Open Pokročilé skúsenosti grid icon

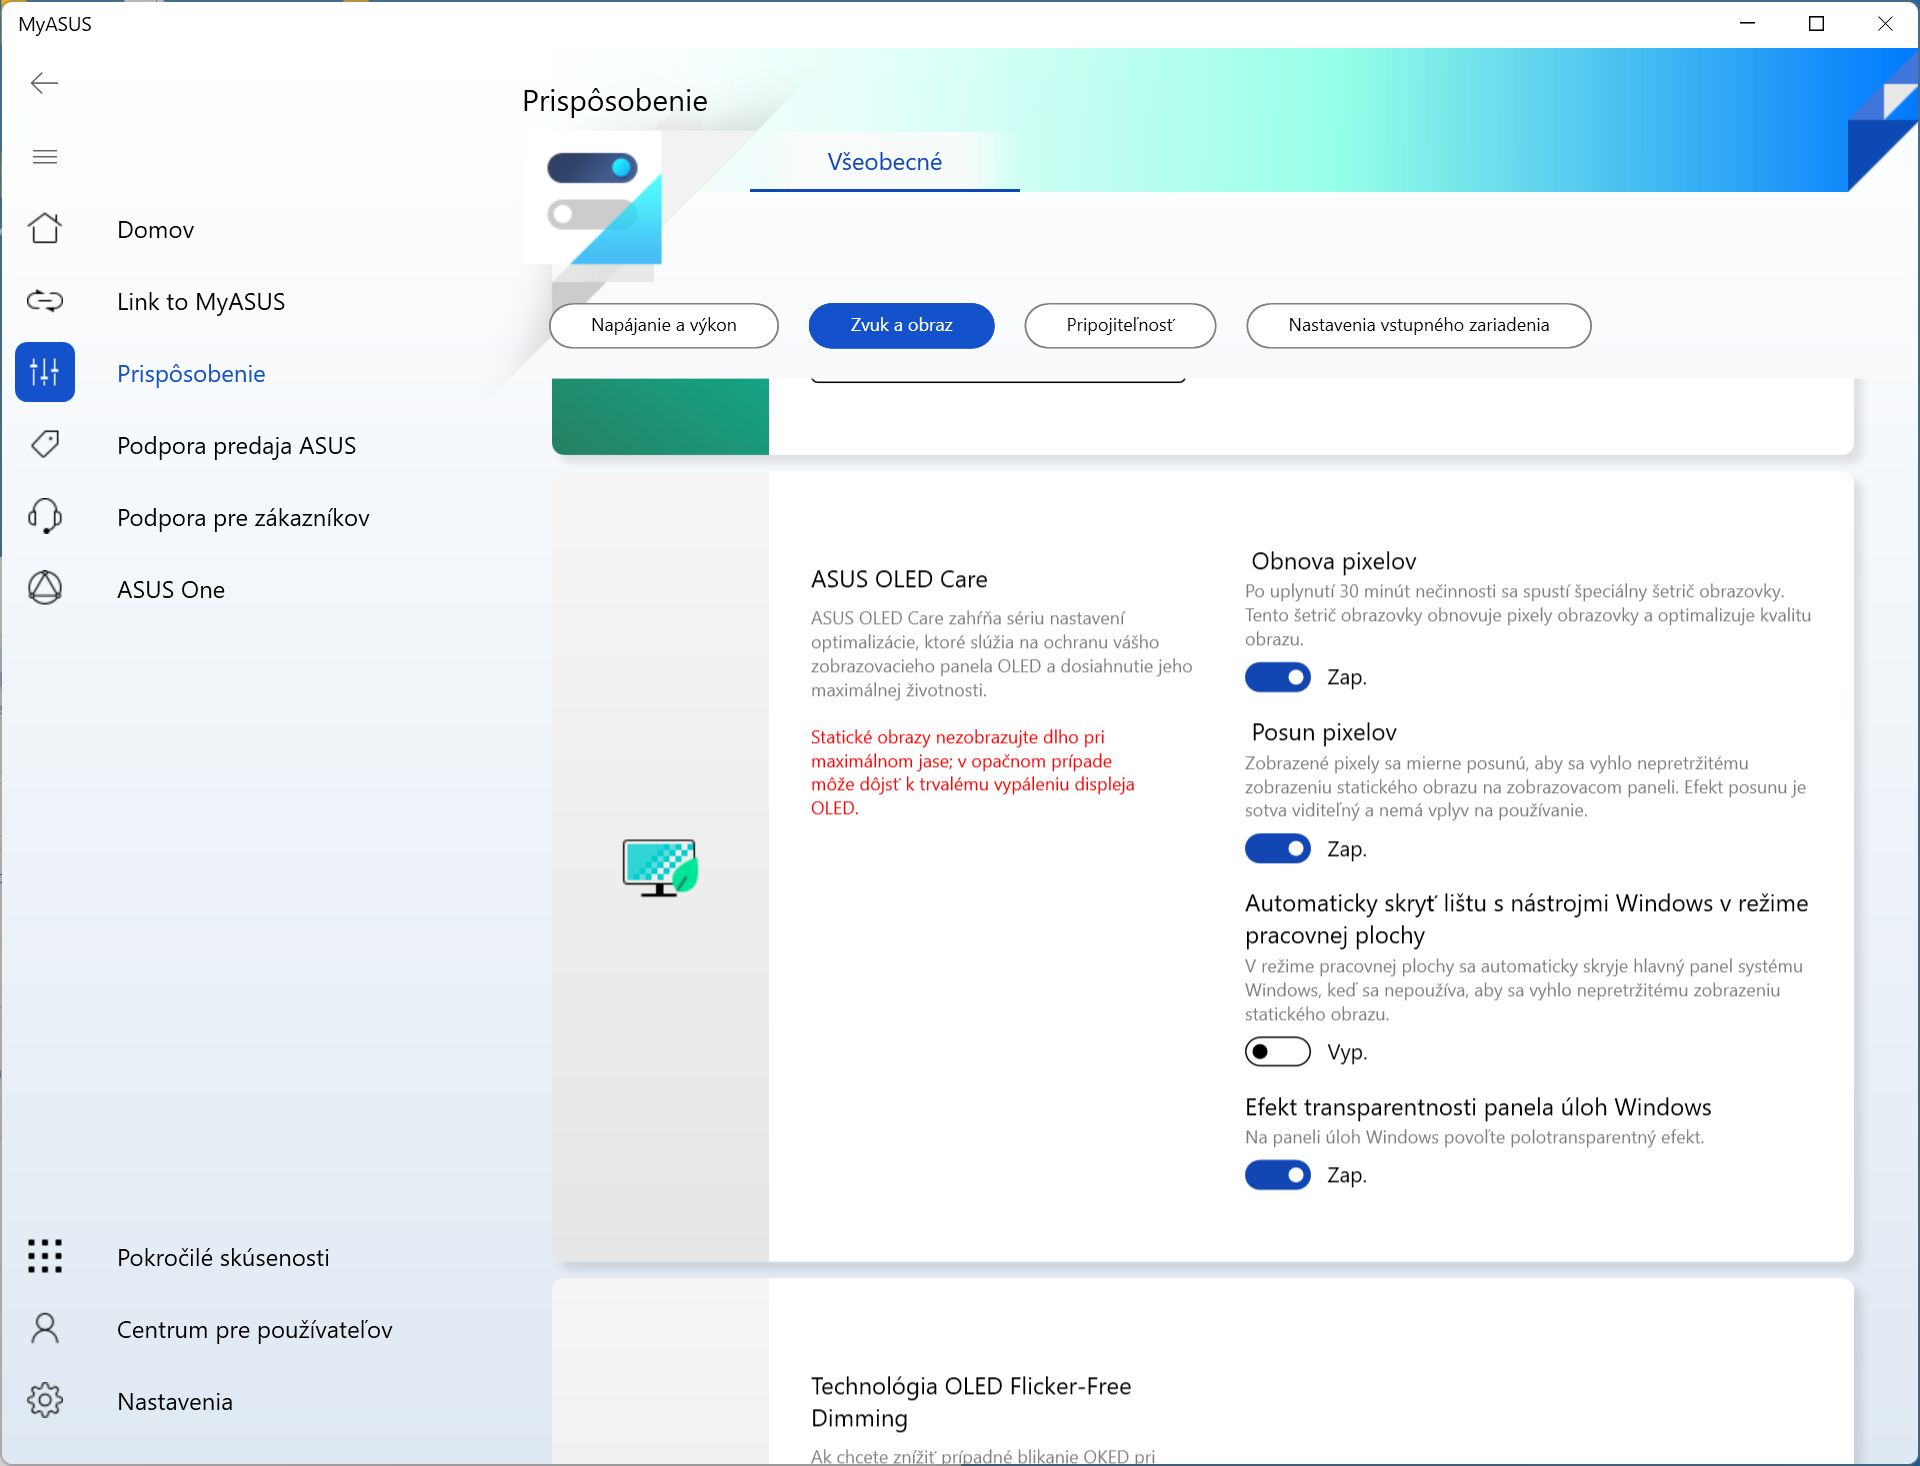click(x=44, y=1256)
